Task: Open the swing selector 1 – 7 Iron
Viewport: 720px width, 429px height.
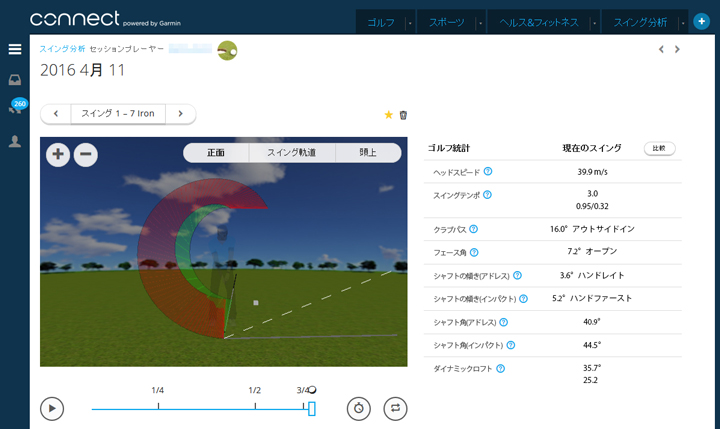Action: (x=117, y=114)
